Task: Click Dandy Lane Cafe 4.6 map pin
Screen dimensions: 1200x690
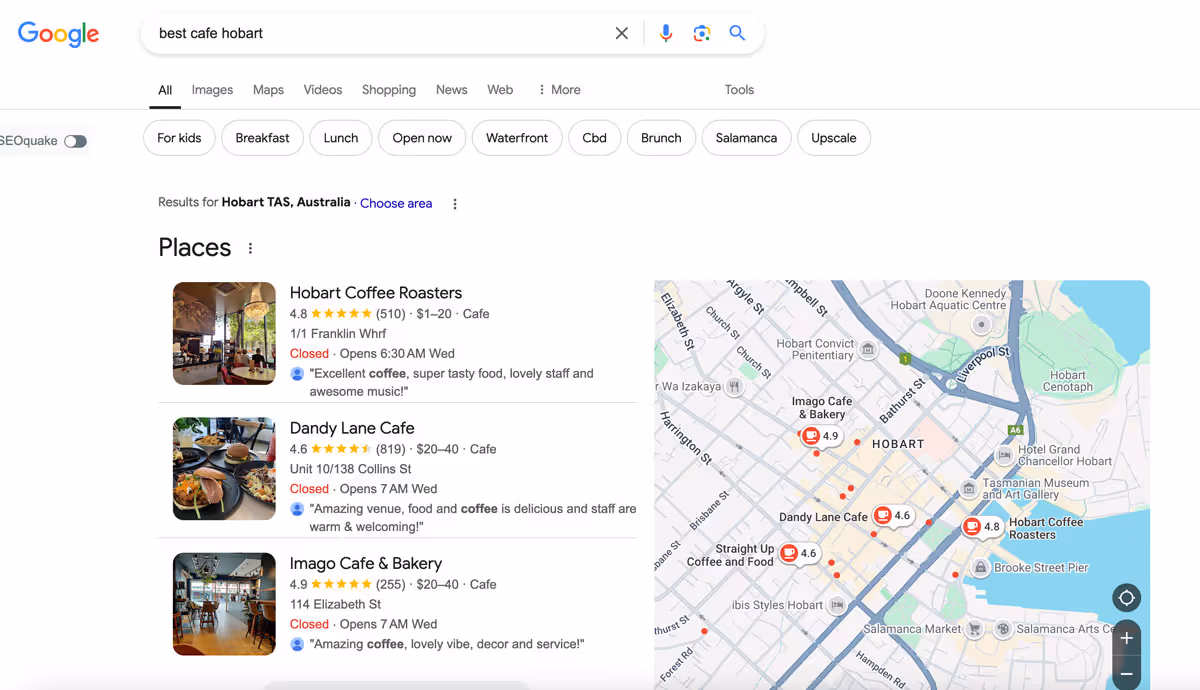Action: click(x=892, y=516)
